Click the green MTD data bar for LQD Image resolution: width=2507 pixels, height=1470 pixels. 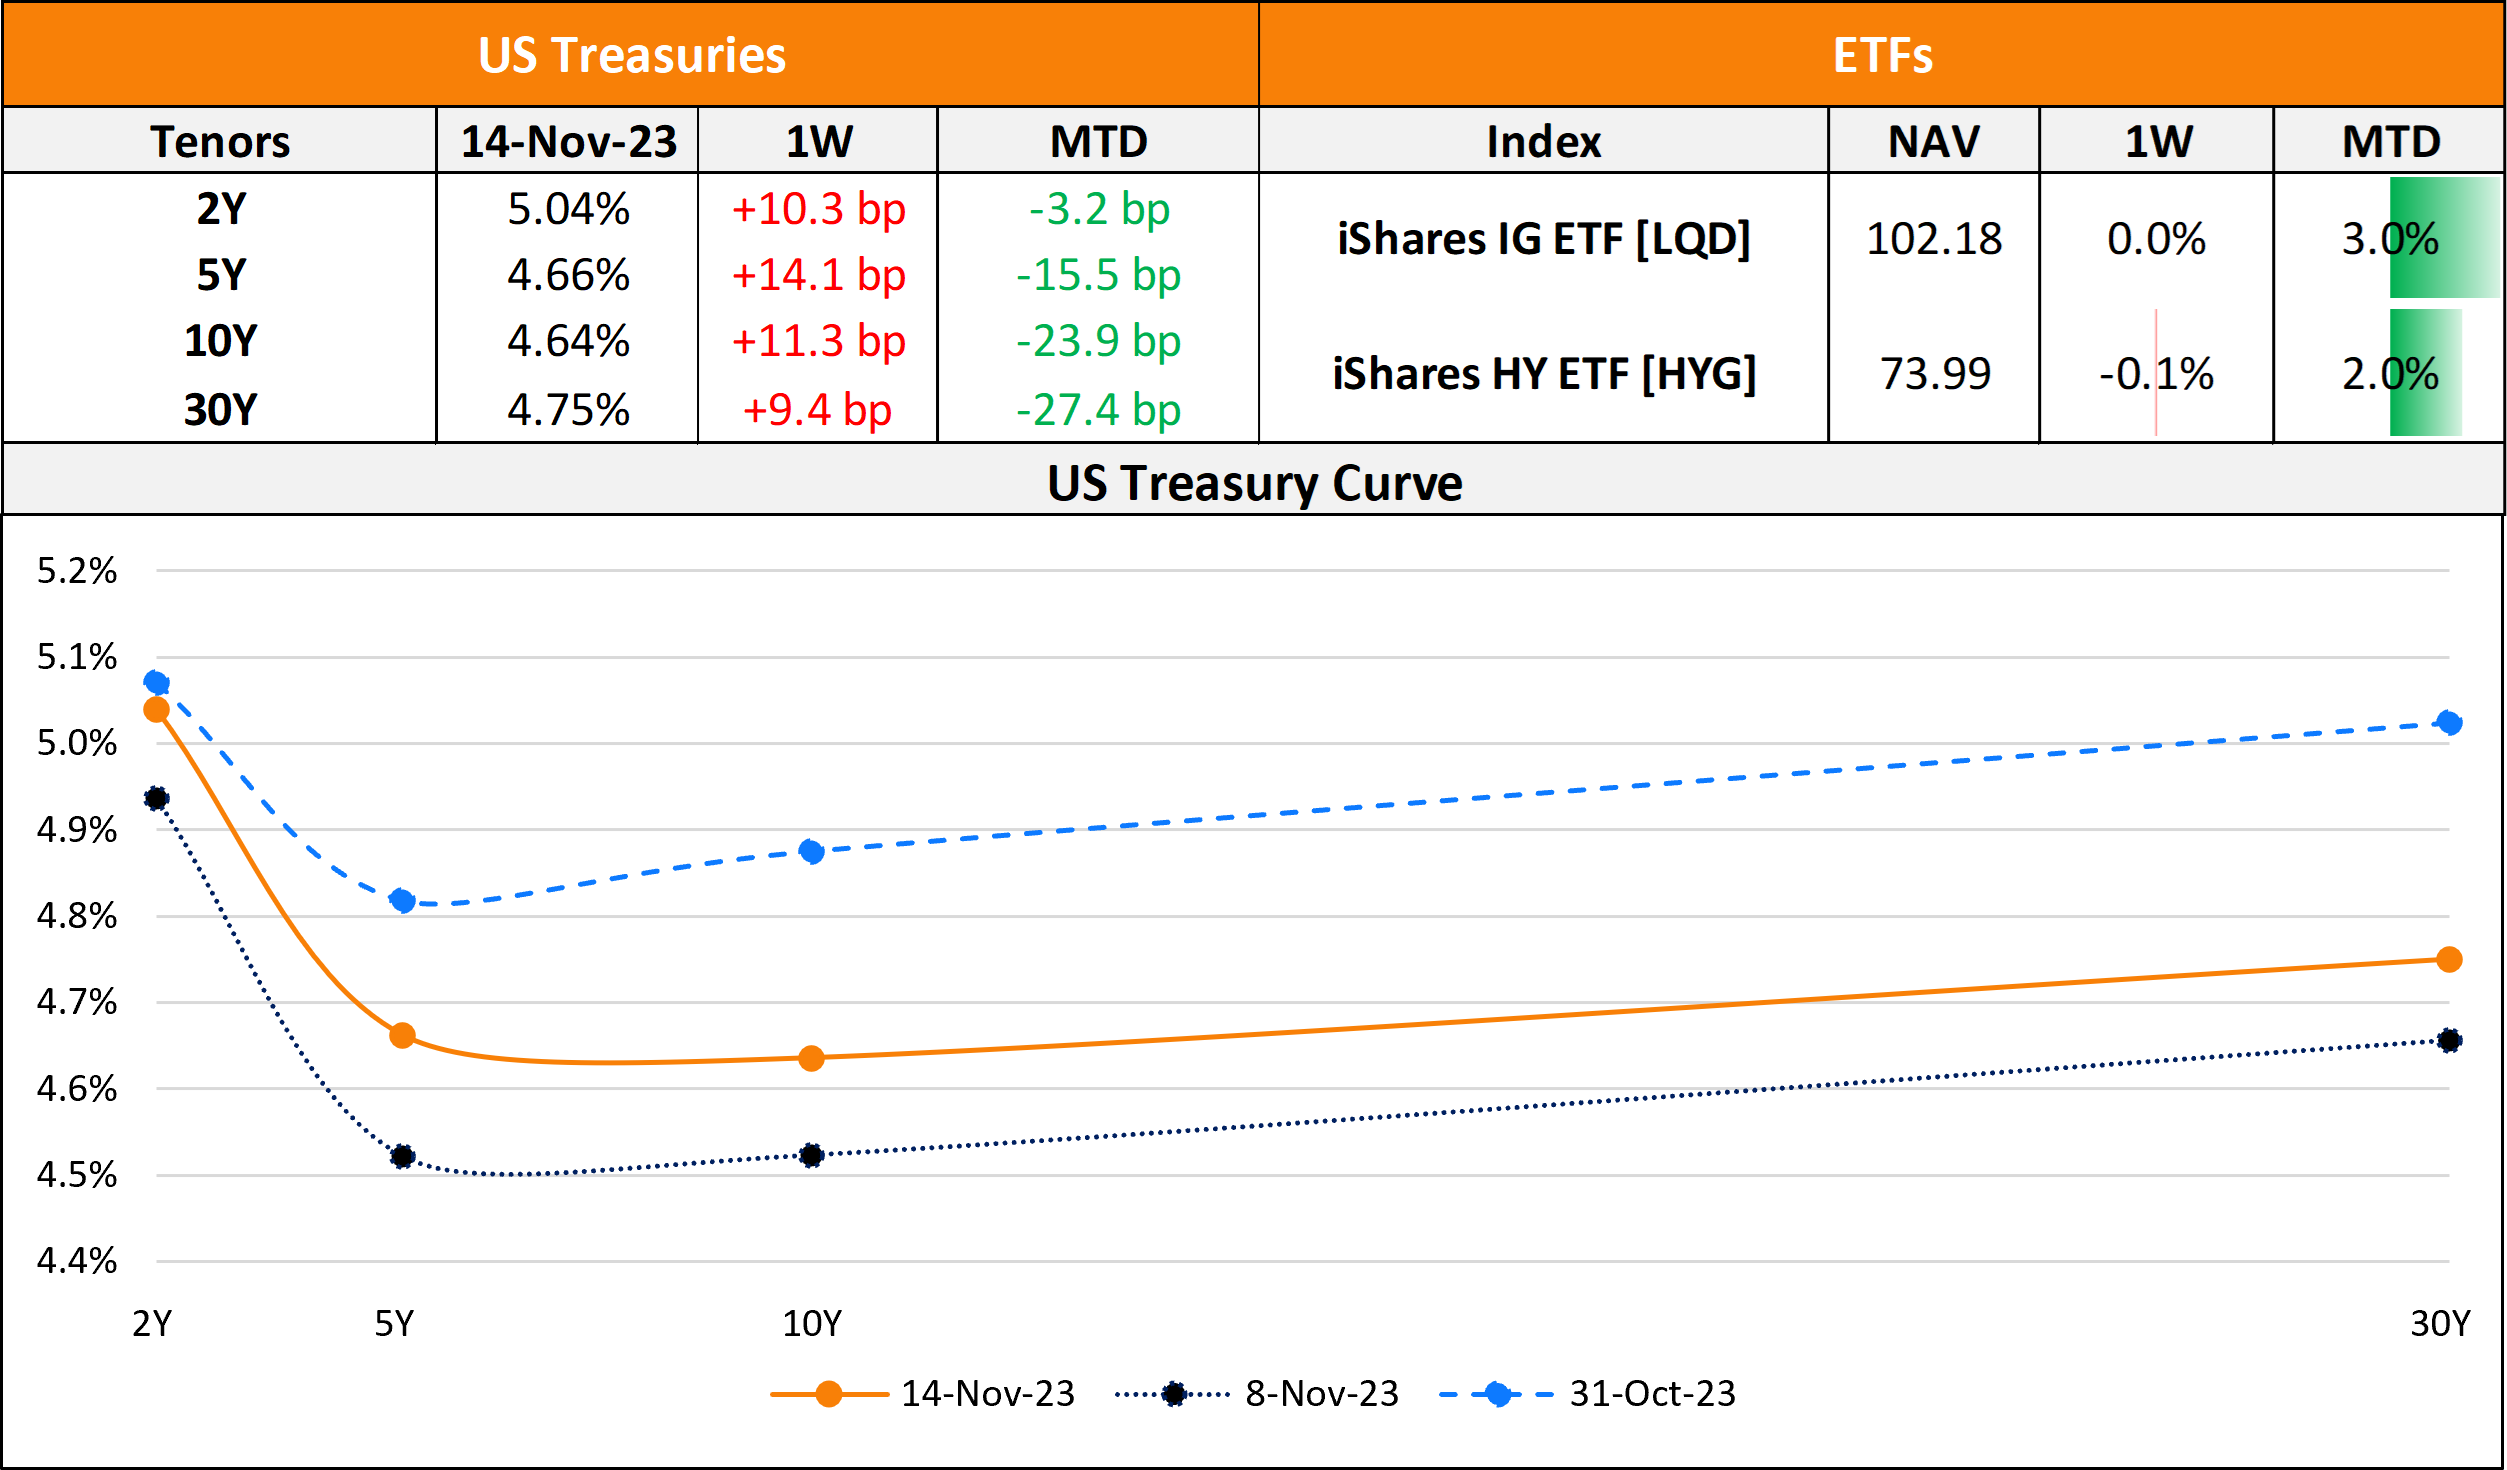point(2444,238)
